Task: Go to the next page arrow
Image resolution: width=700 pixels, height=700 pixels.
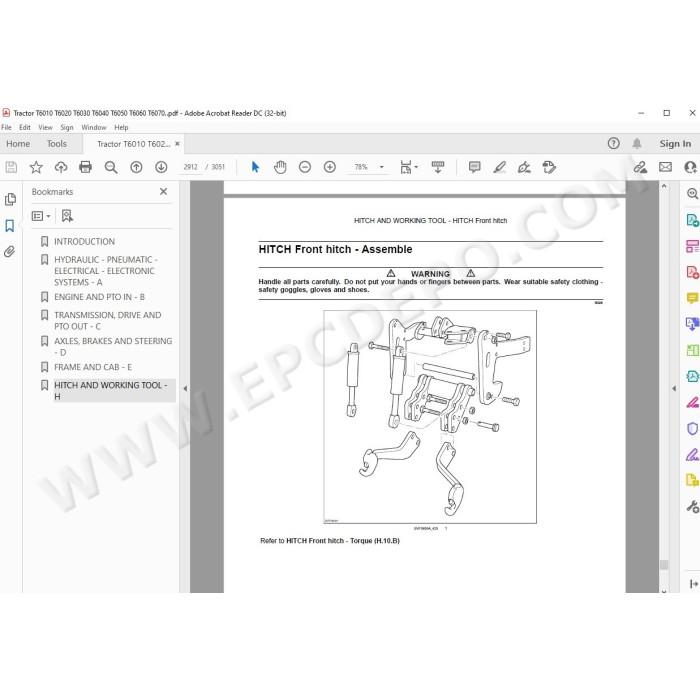Action: (161, 167)
